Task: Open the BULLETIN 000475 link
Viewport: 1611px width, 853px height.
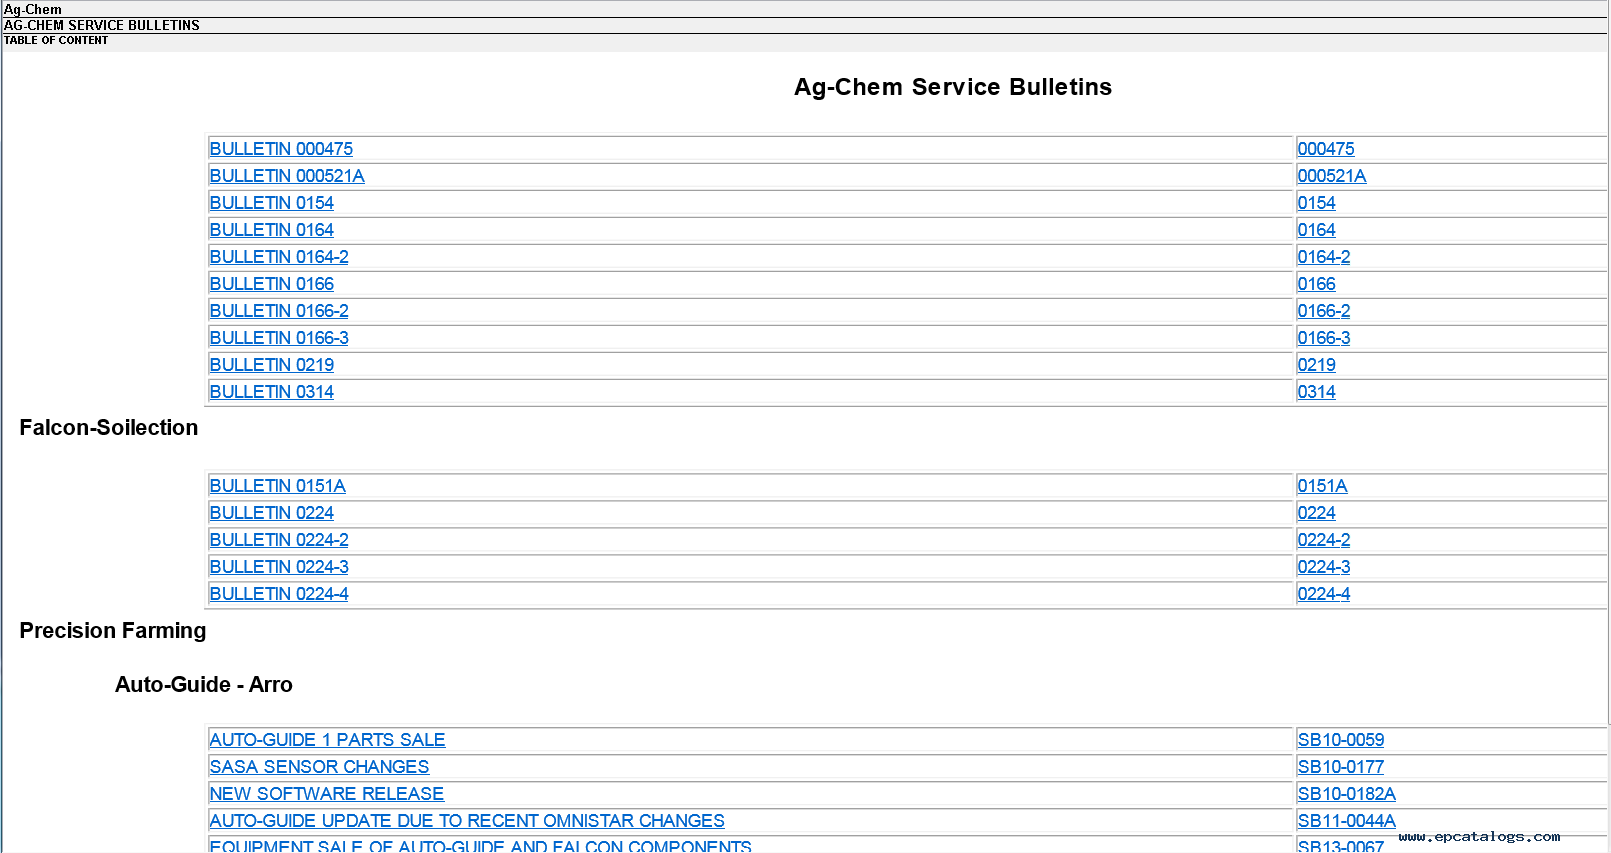Action: click(x=281, y=149)
